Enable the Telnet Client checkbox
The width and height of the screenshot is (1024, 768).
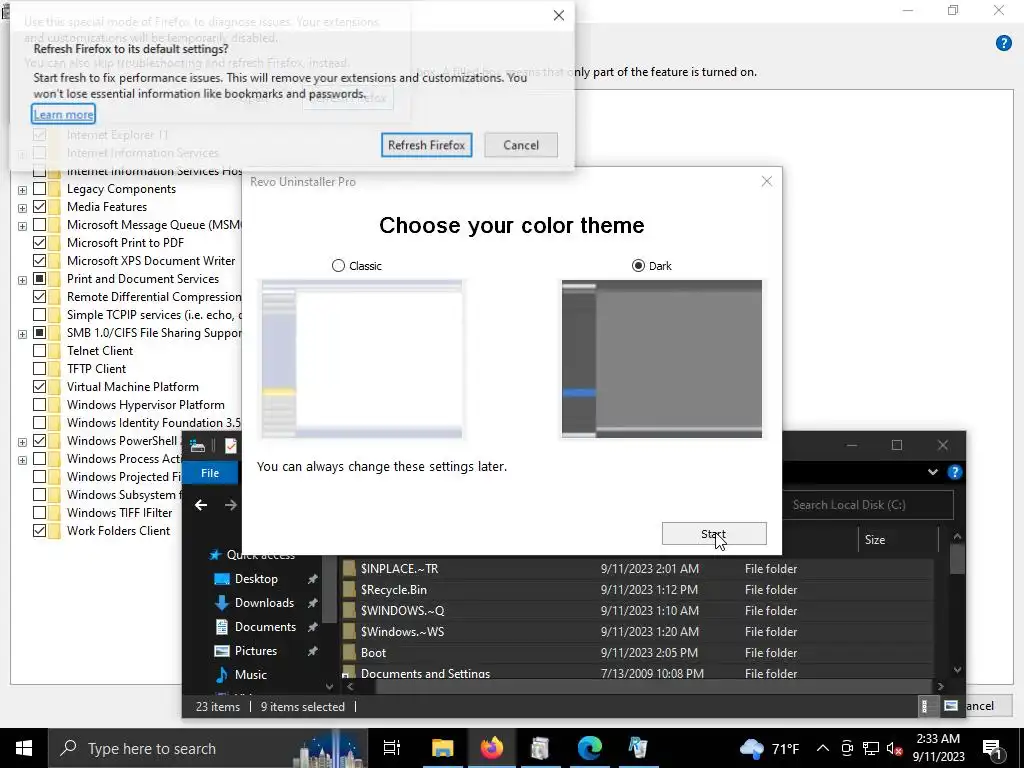click(40, 351)
